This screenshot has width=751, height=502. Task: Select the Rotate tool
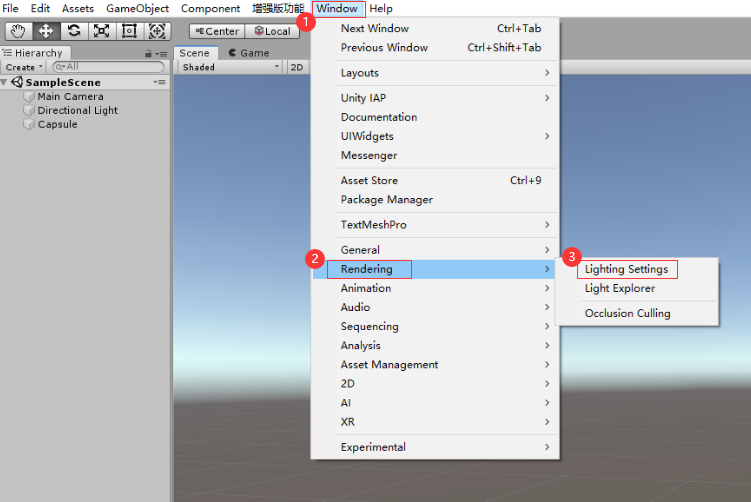coord(74,31)
